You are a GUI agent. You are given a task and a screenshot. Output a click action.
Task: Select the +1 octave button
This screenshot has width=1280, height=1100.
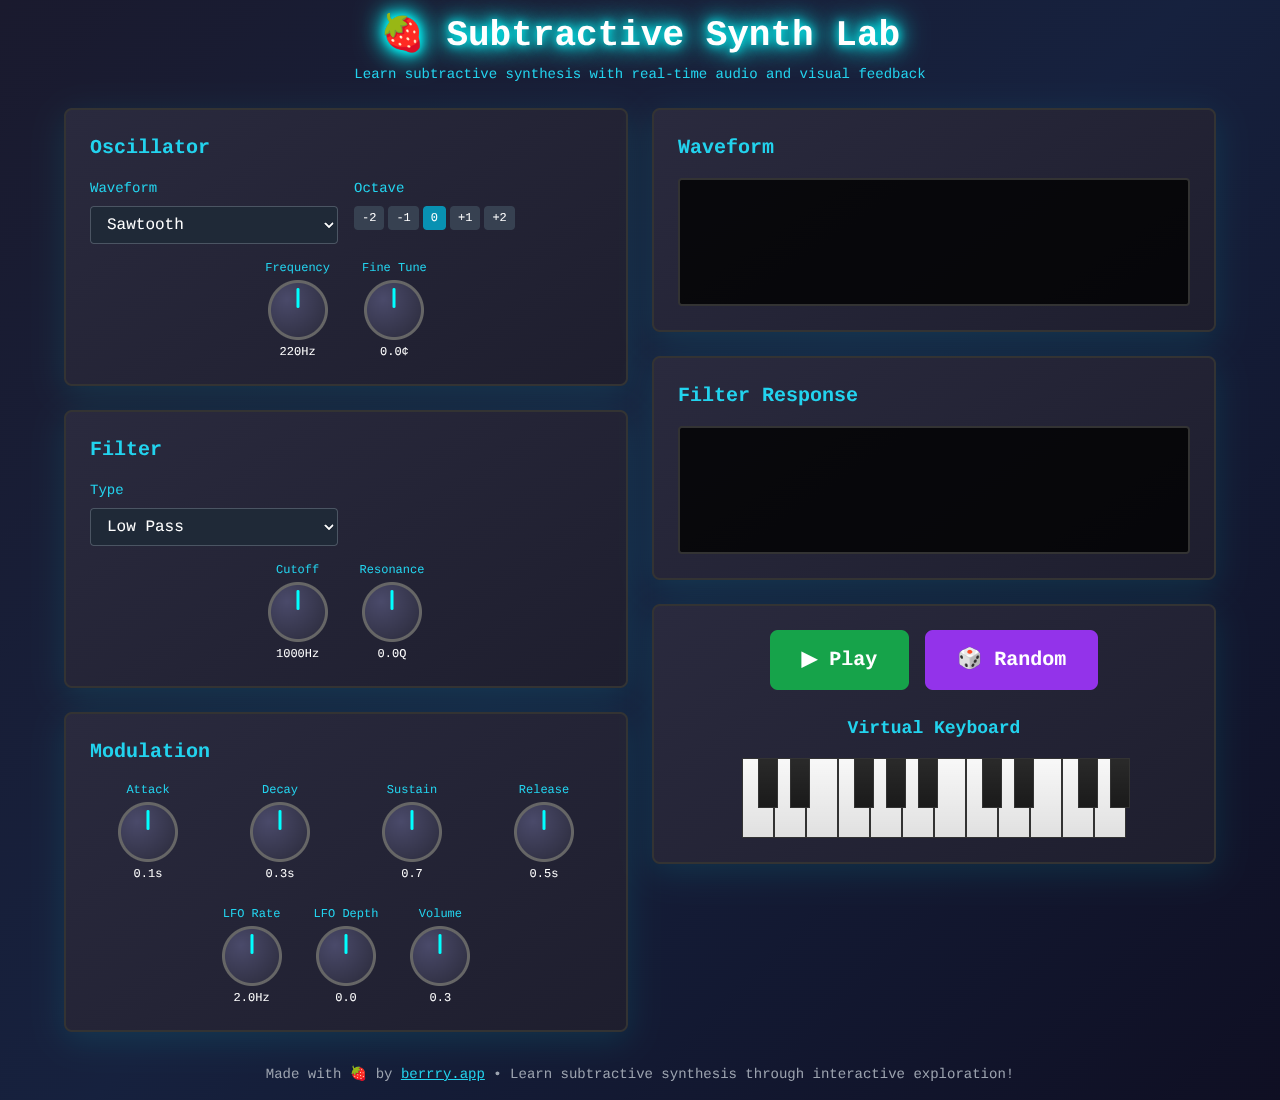(464, 217)
